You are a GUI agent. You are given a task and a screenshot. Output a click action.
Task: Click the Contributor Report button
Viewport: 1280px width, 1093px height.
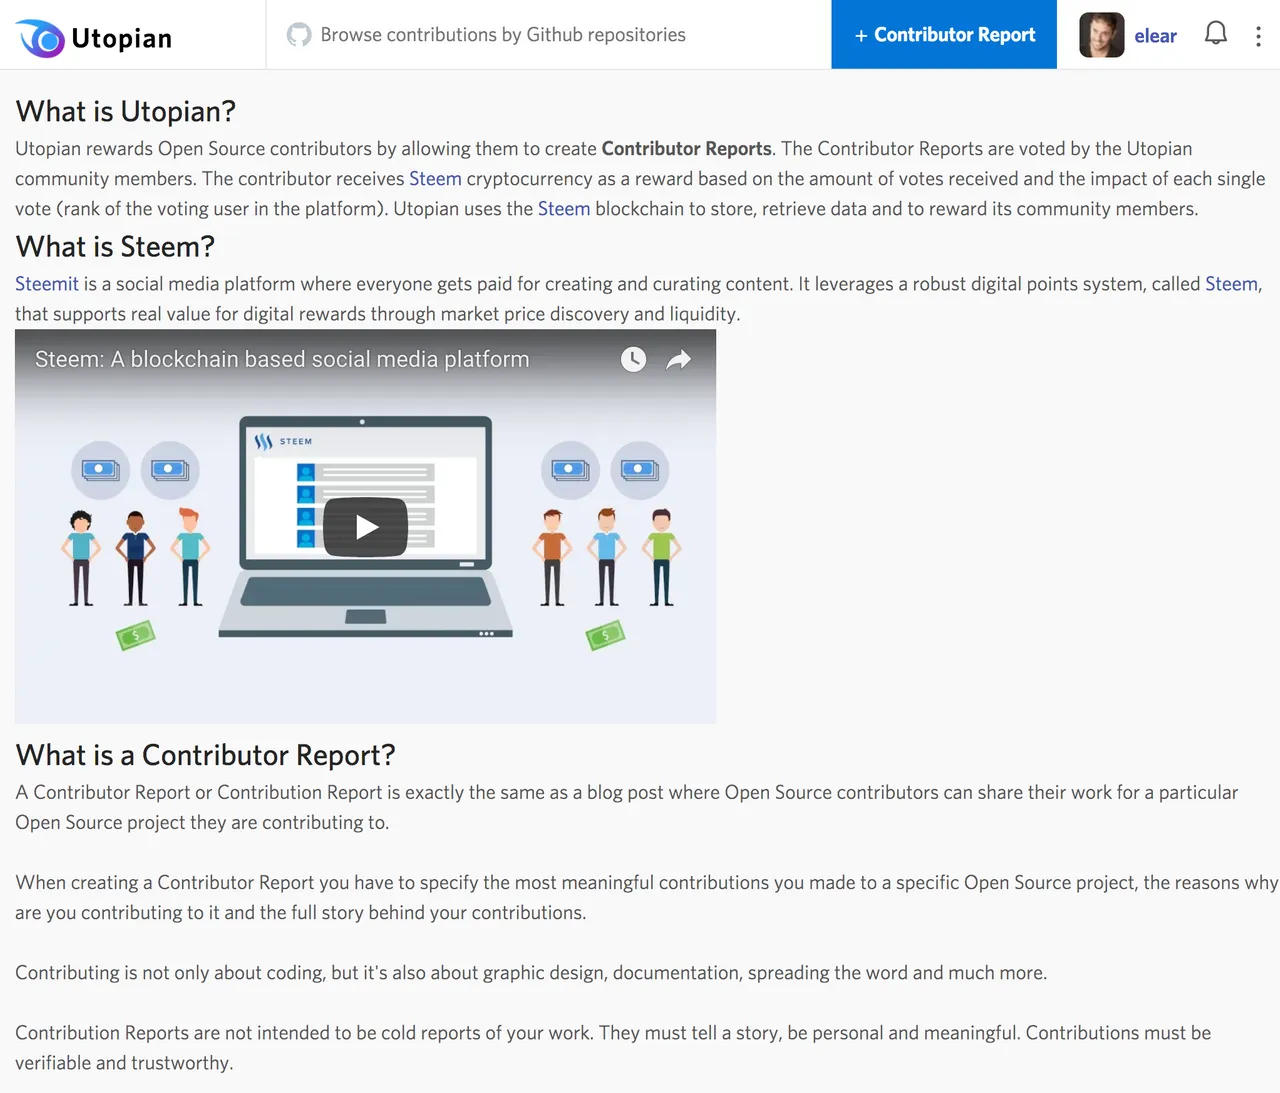click(x=944, y=35)
